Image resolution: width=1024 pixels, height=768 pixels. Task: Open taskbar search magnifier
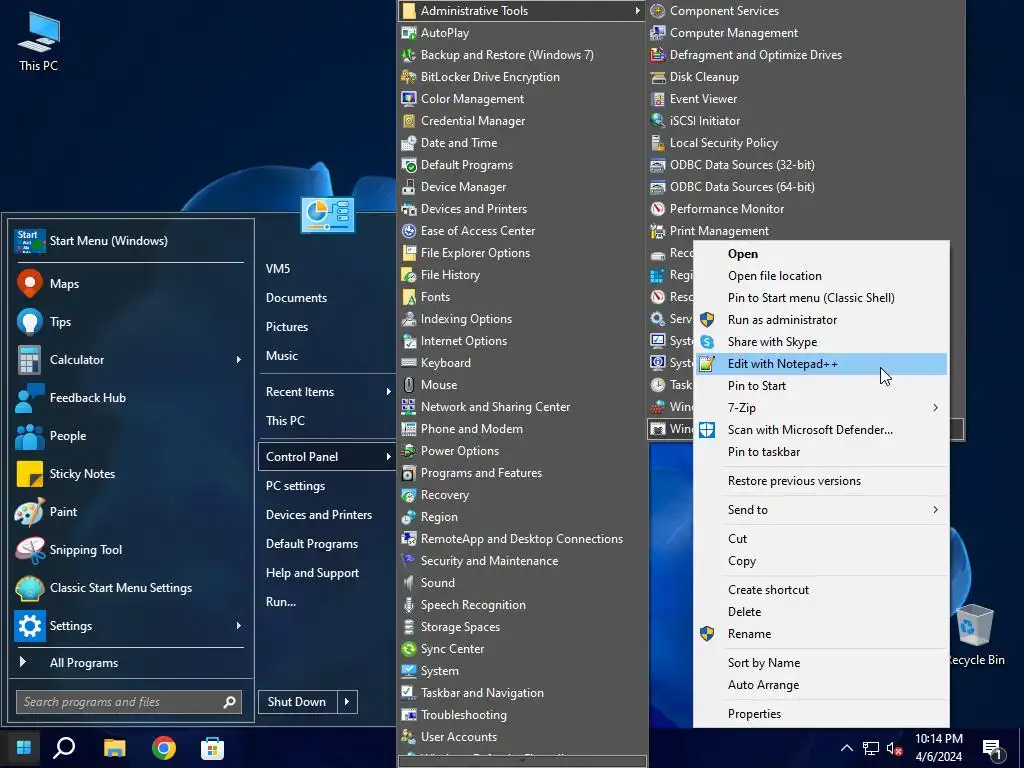pyautogui.click(x=64, y=748)
